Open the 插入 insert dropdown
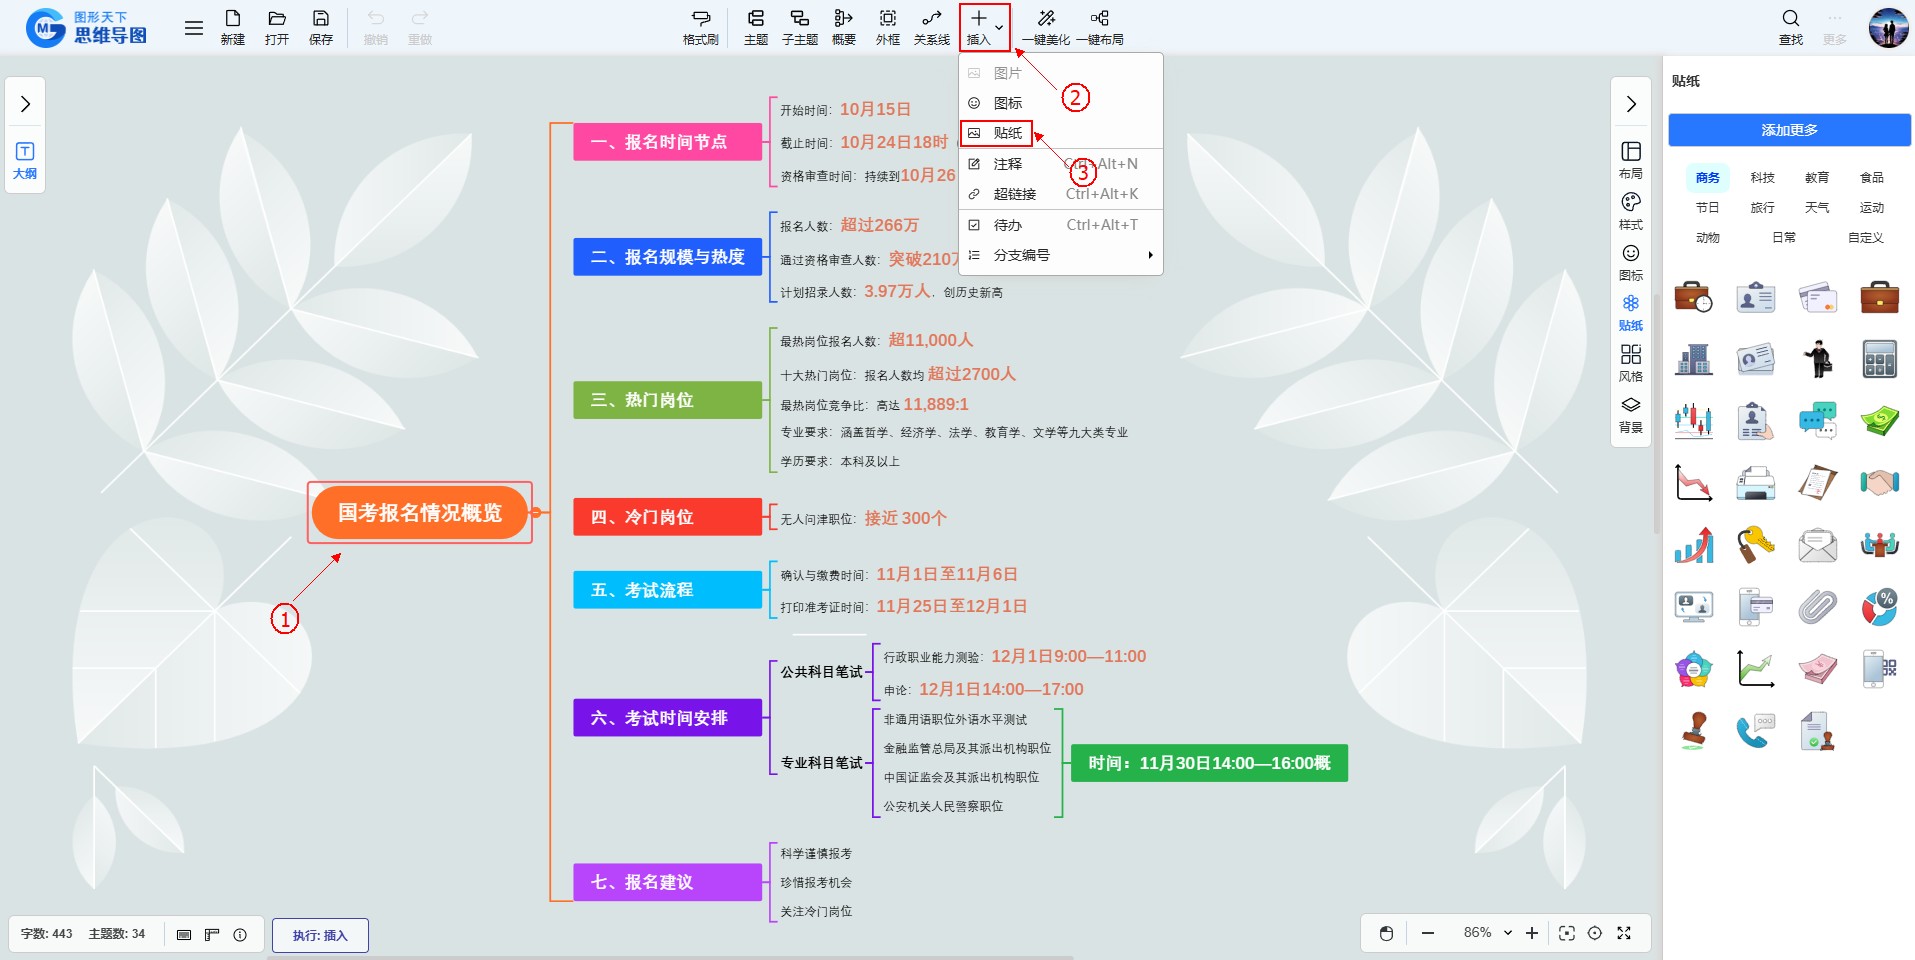This screenshot has width=1915, height=960. 984,27
